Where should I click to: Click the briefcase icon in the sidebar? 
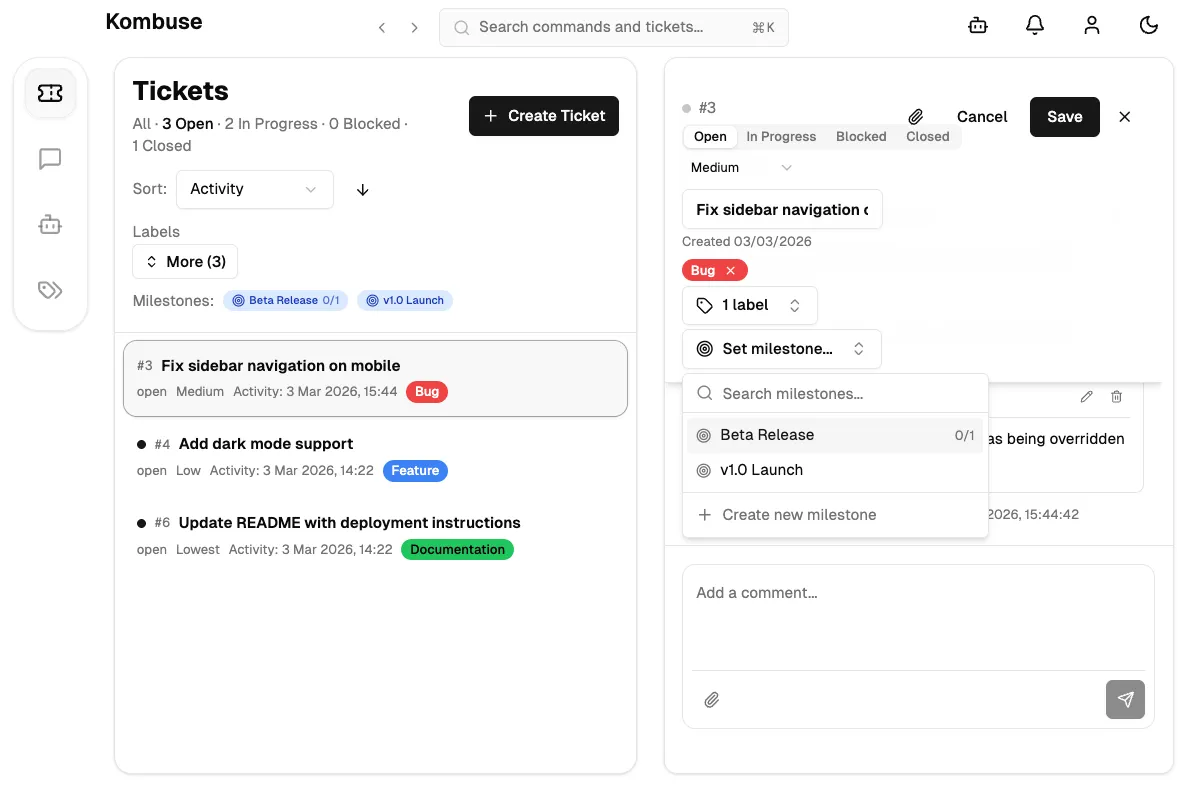(50, 224)
